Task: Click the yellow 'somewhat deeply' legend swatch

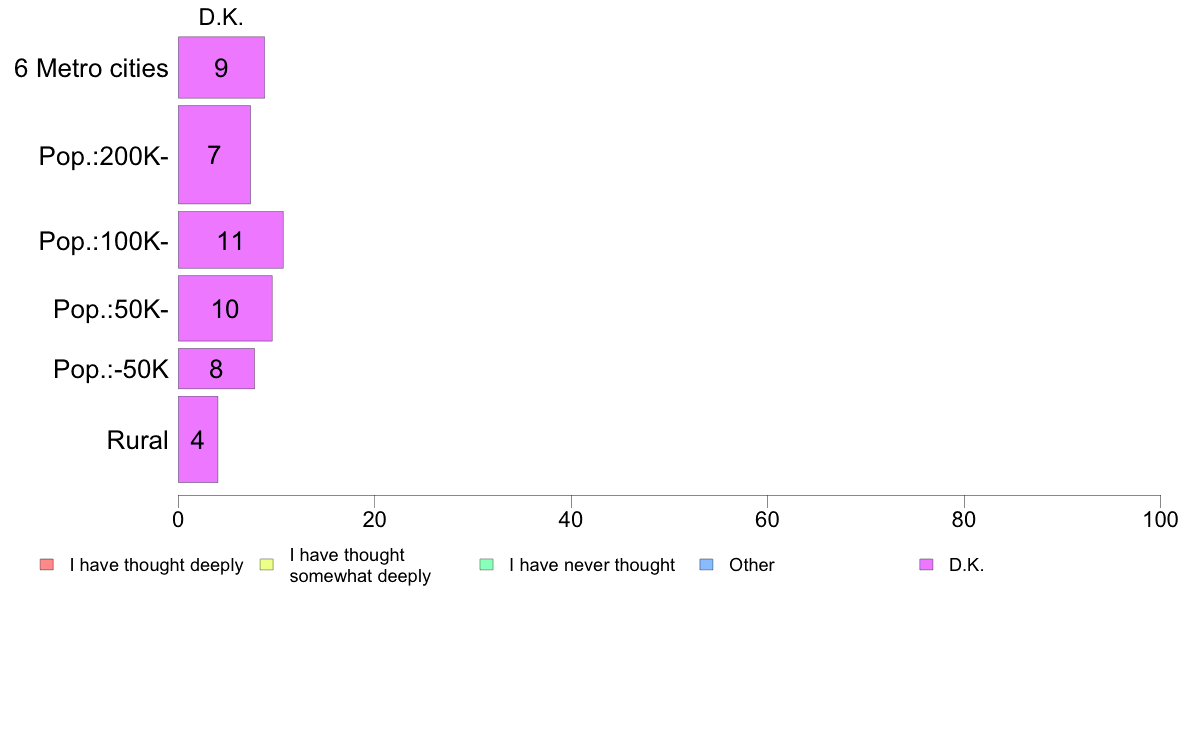Action: coord(267,565)
